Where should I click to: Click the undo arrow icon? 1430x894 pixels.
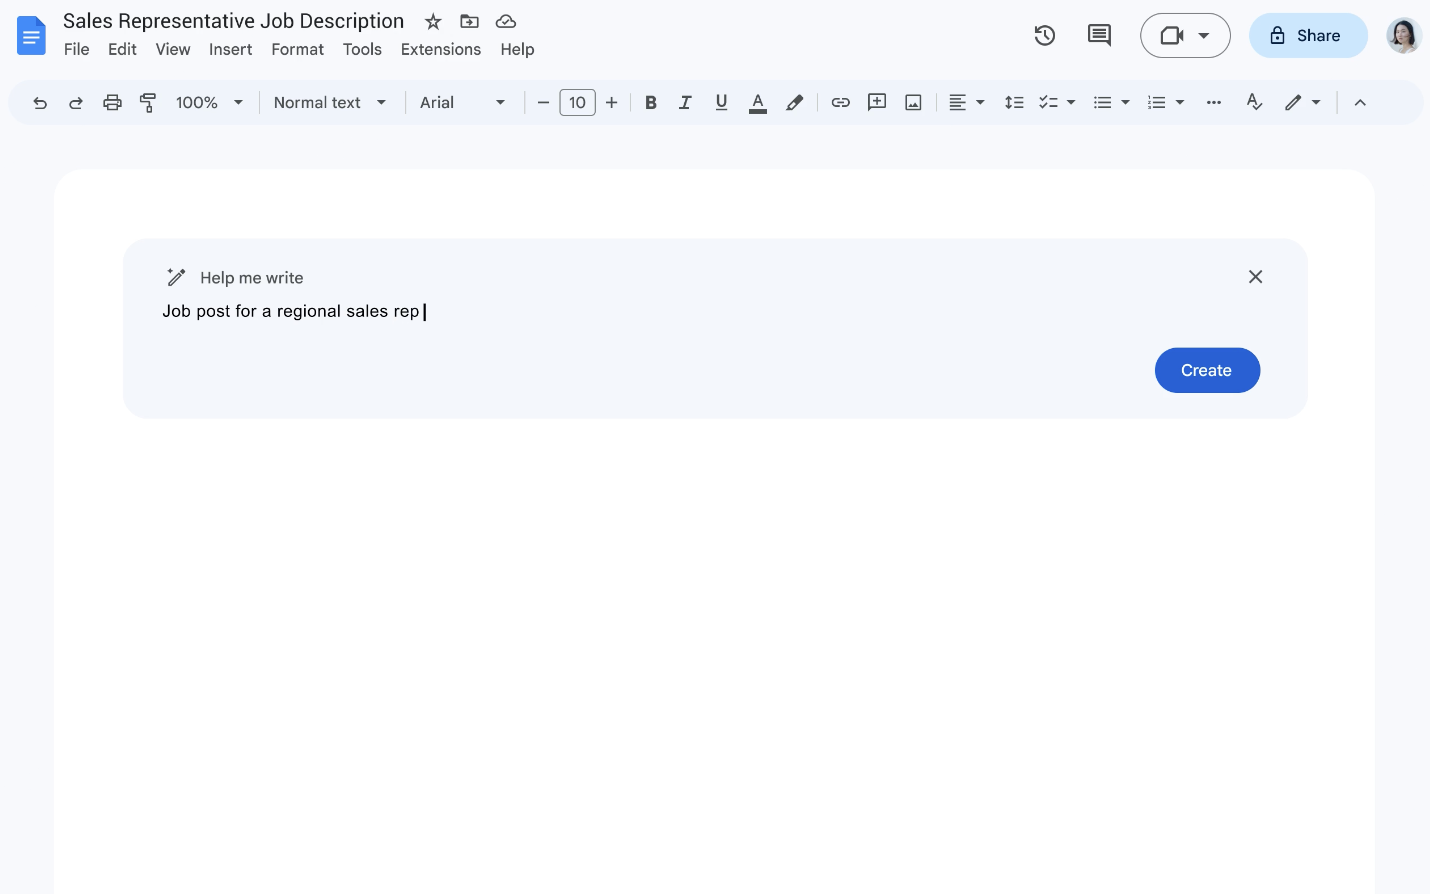(40, 103)
